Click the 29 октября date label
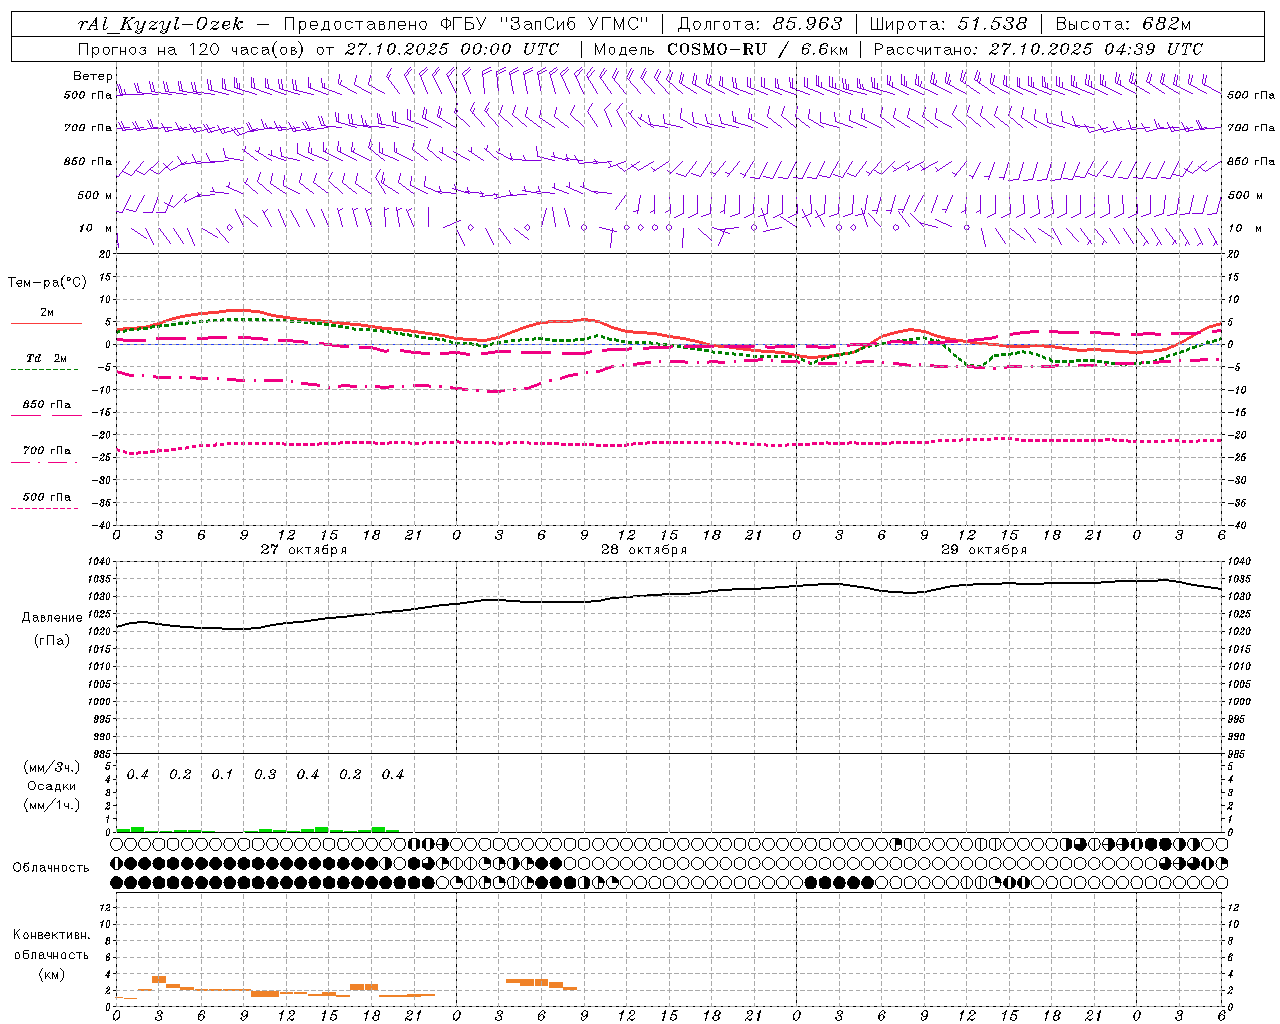The width and height of the screenshot is (1280, 1024). [984, 550]
